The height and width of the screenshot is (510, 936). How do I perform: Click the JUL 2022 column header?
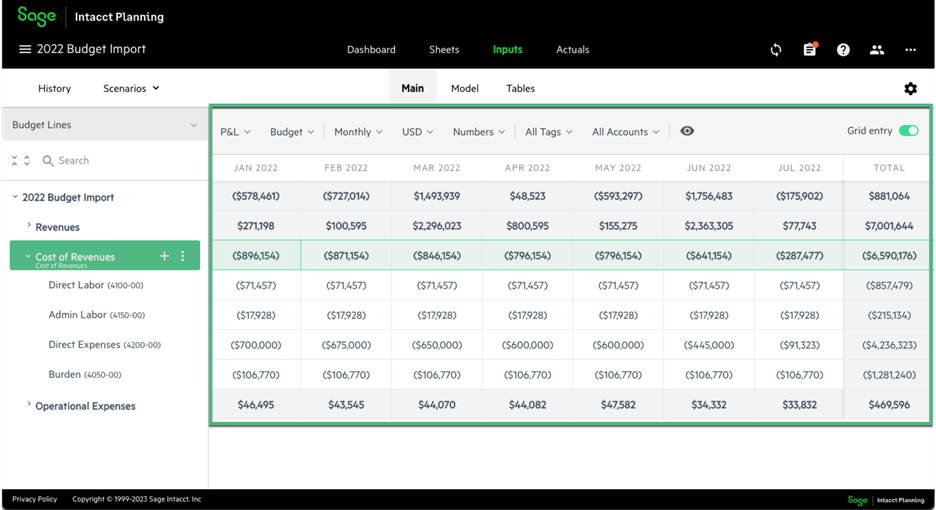(x=799, y=168)
